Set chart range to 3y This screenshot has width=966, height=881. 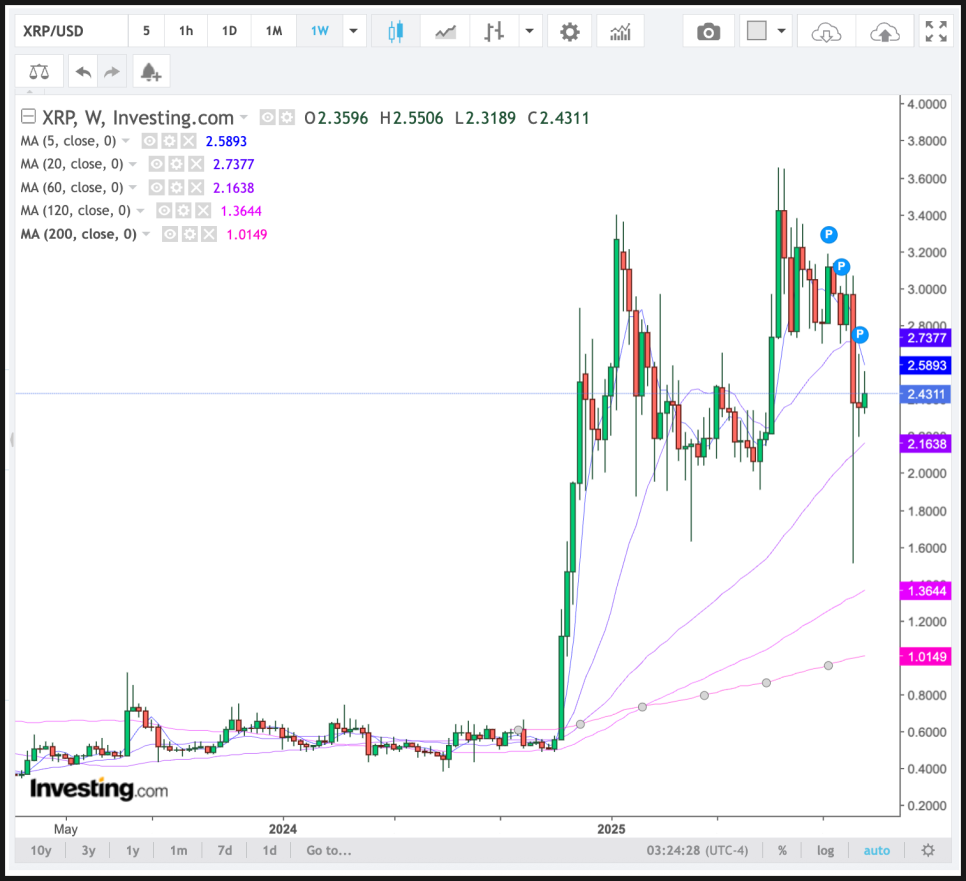(88, 851)
